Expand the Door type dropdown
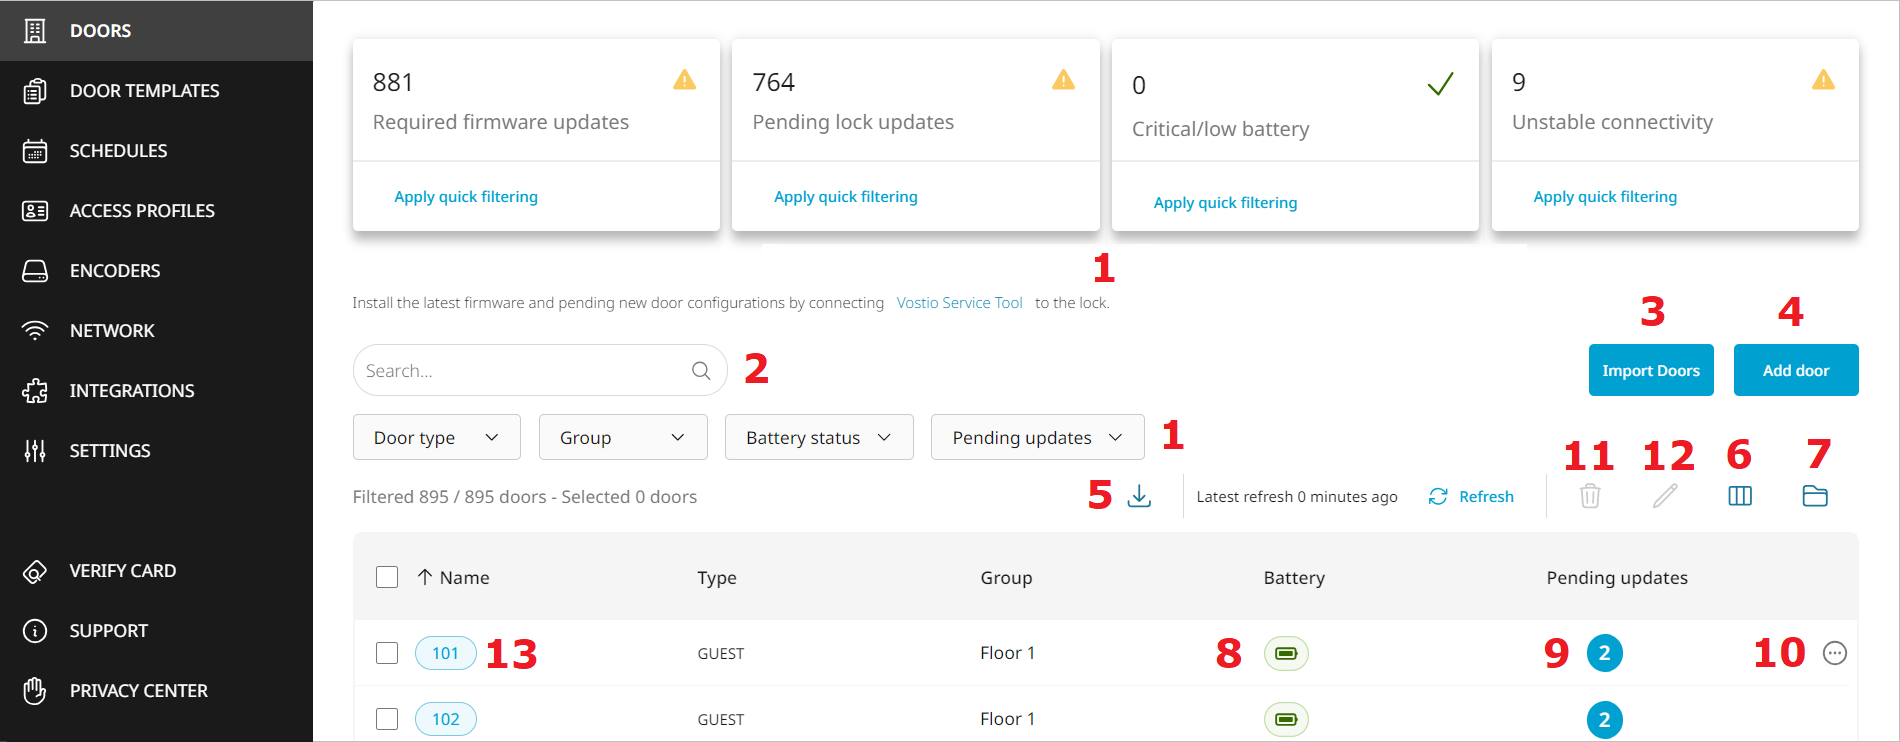Image resolution: width=1900 pixels, height=742 pixels. click(x=436, y=438)
